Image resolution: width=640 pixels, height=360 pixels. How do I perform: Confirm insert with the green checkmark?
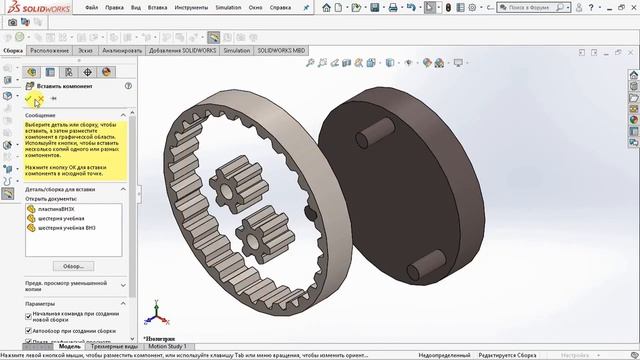pyautogui.click(x=28, y=98)
